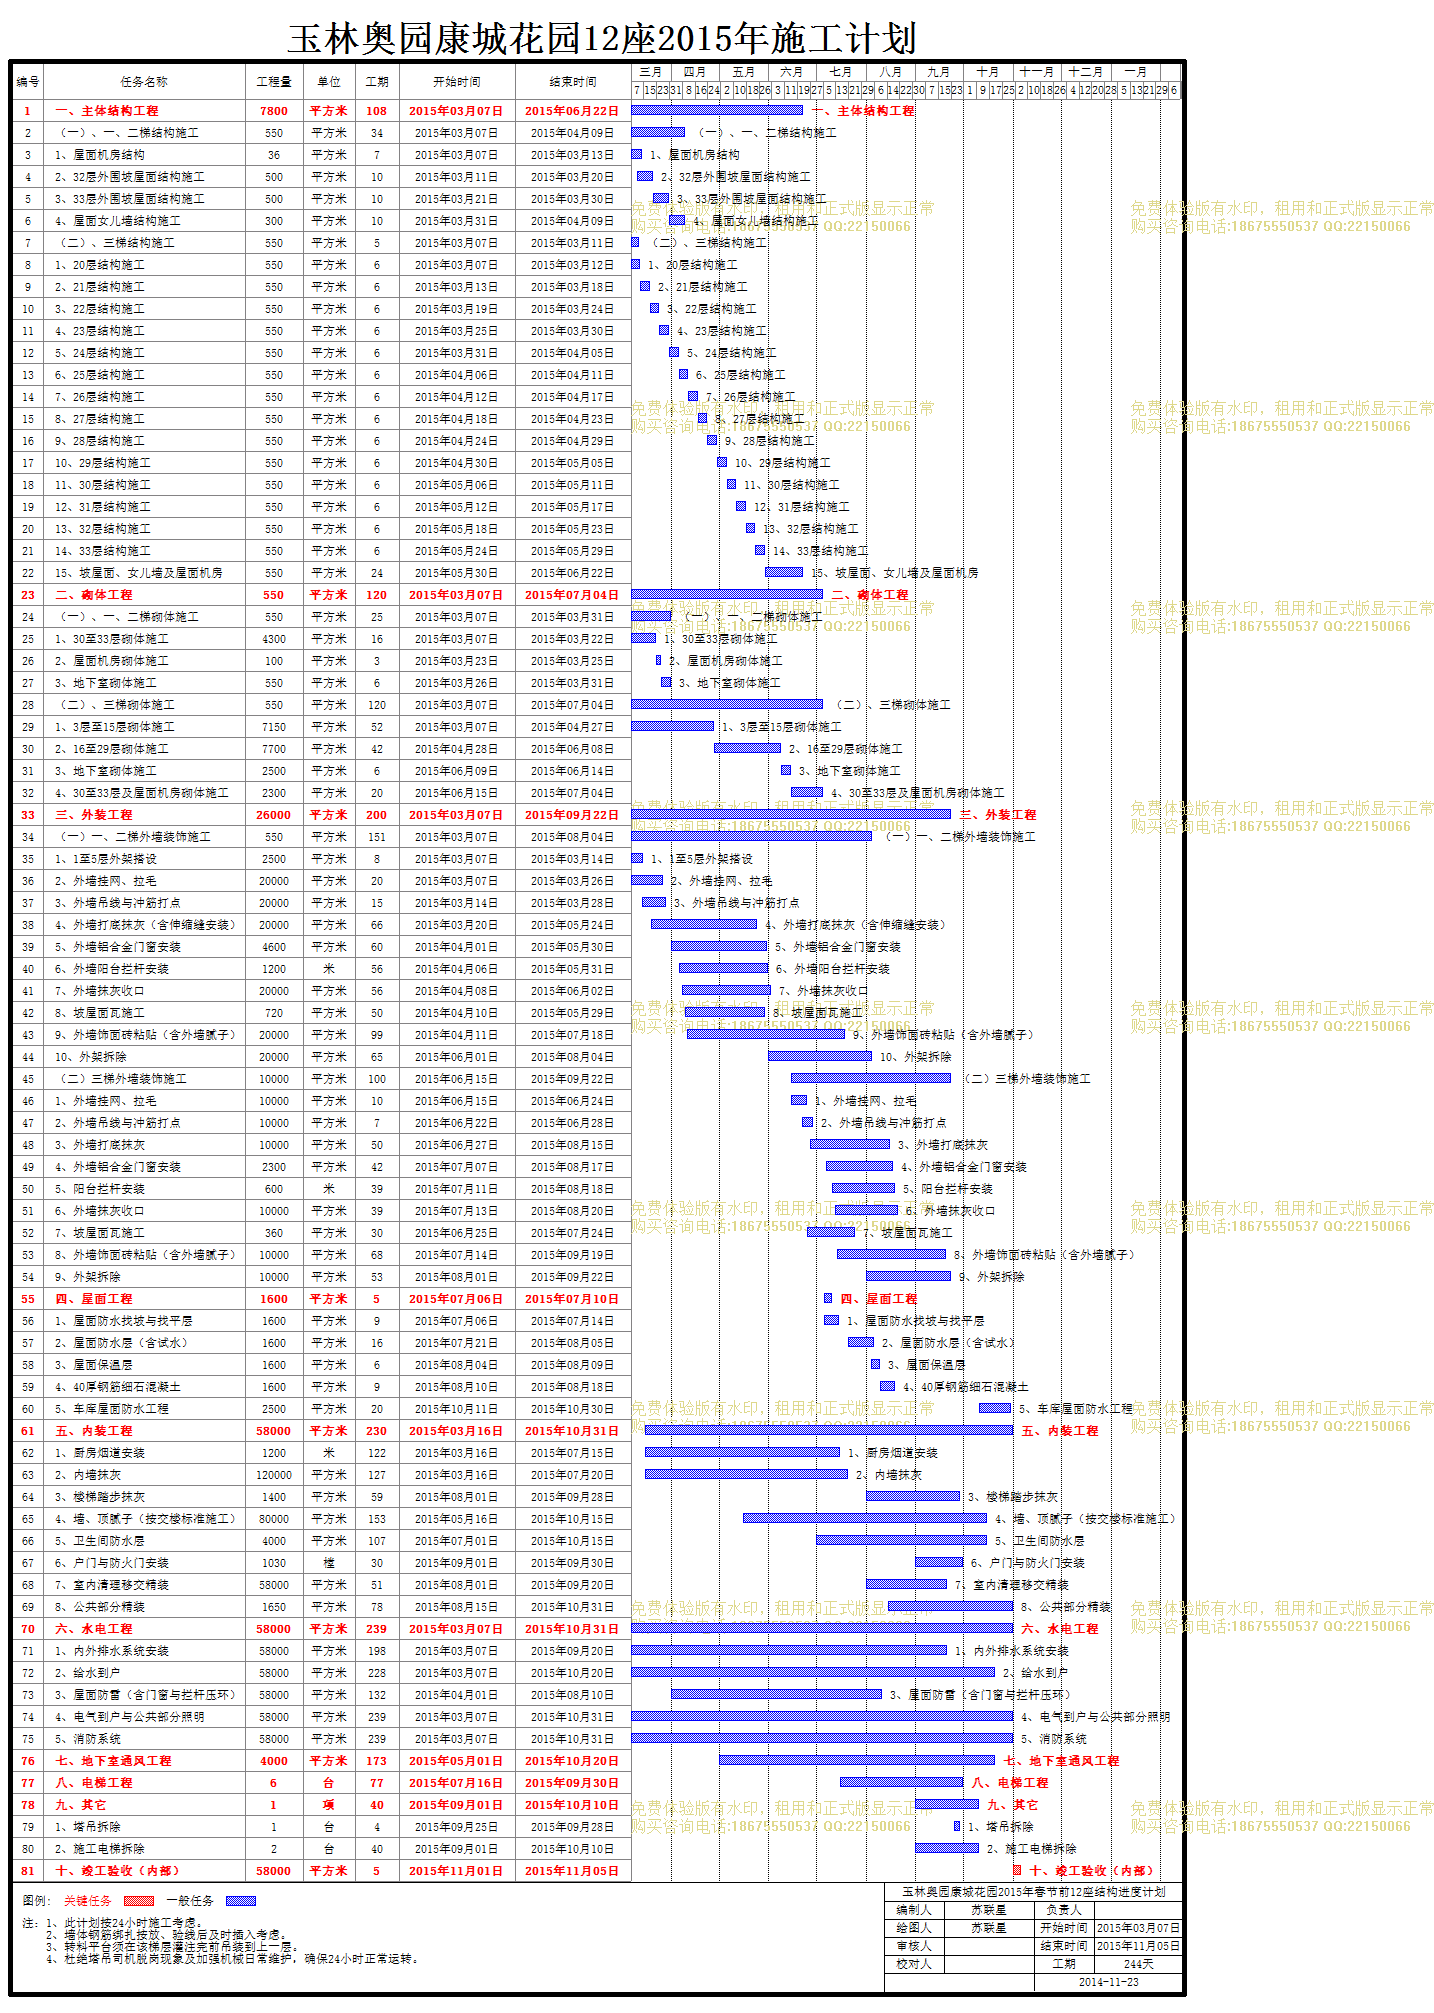Select task name 二、砌体工程 in row 23
1434x2013 pixels.
[94, 595]
